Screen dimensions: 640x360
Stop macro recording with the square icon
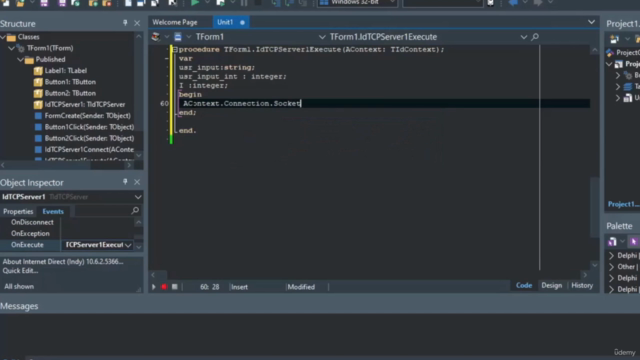tap(175, 287)
